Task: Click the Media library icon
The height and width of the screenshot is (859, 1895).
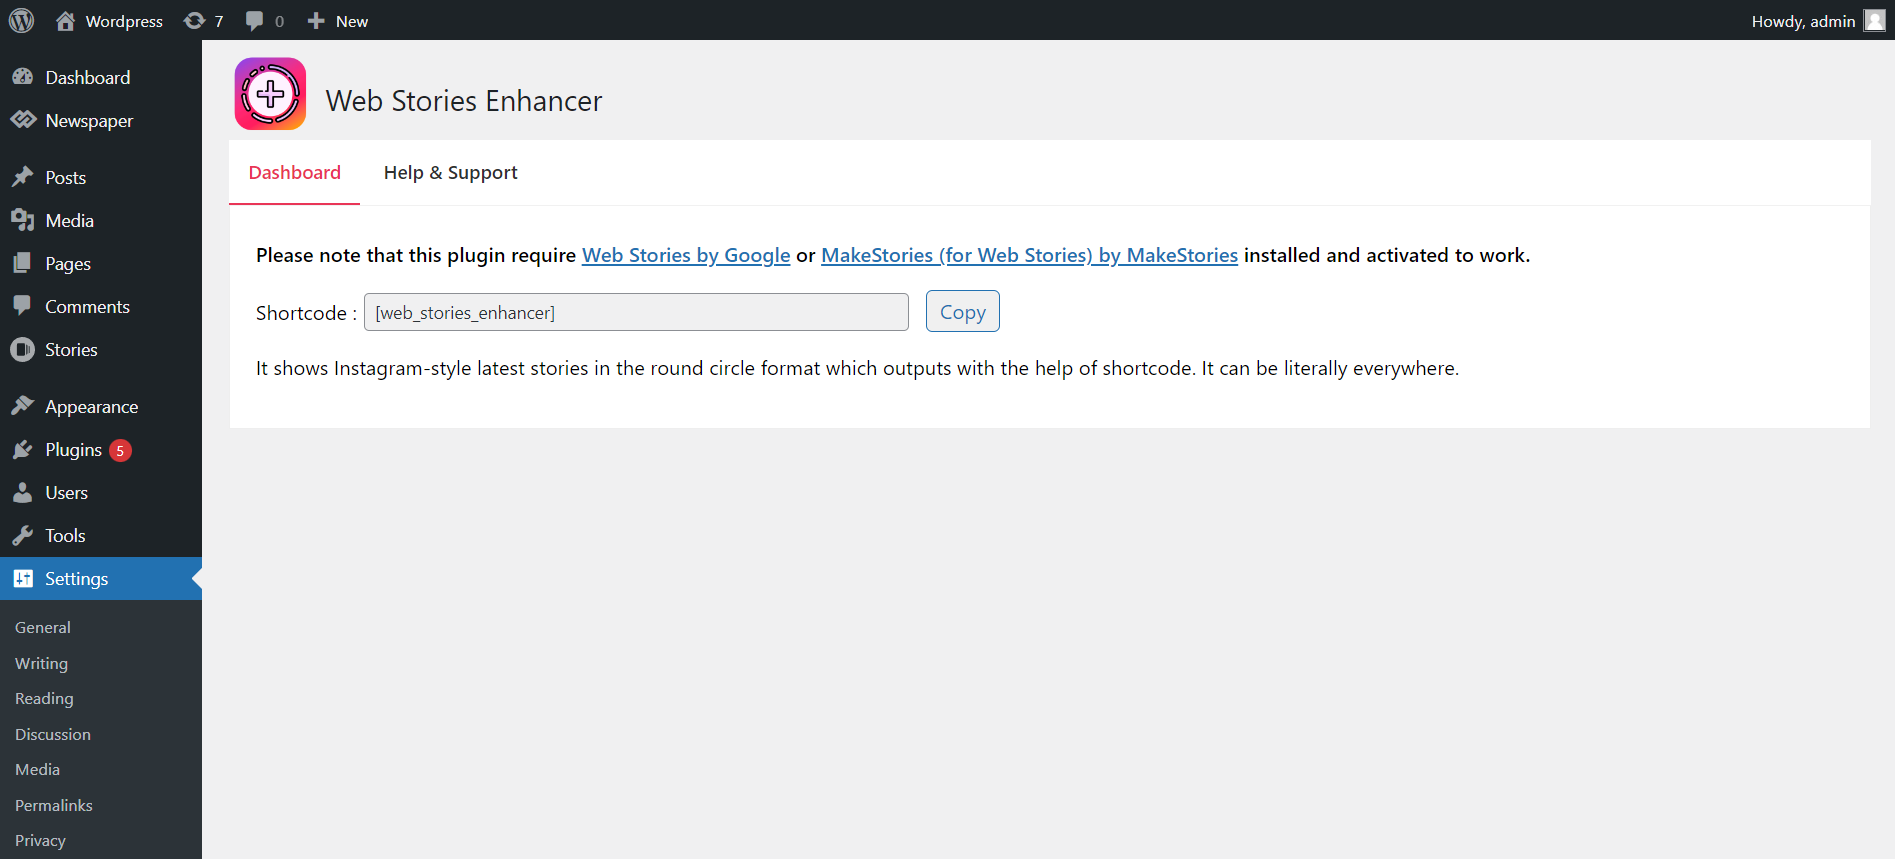Action: (23, 220)
